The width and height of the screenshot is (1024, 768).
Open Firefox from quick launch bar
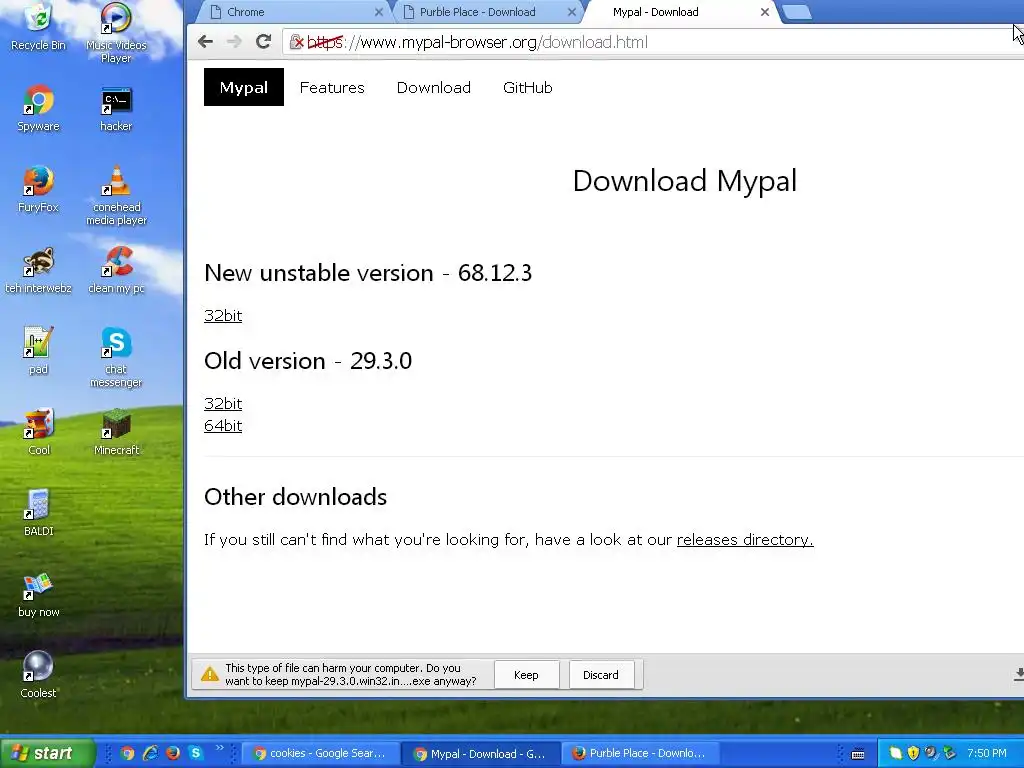tap(172, 753)
